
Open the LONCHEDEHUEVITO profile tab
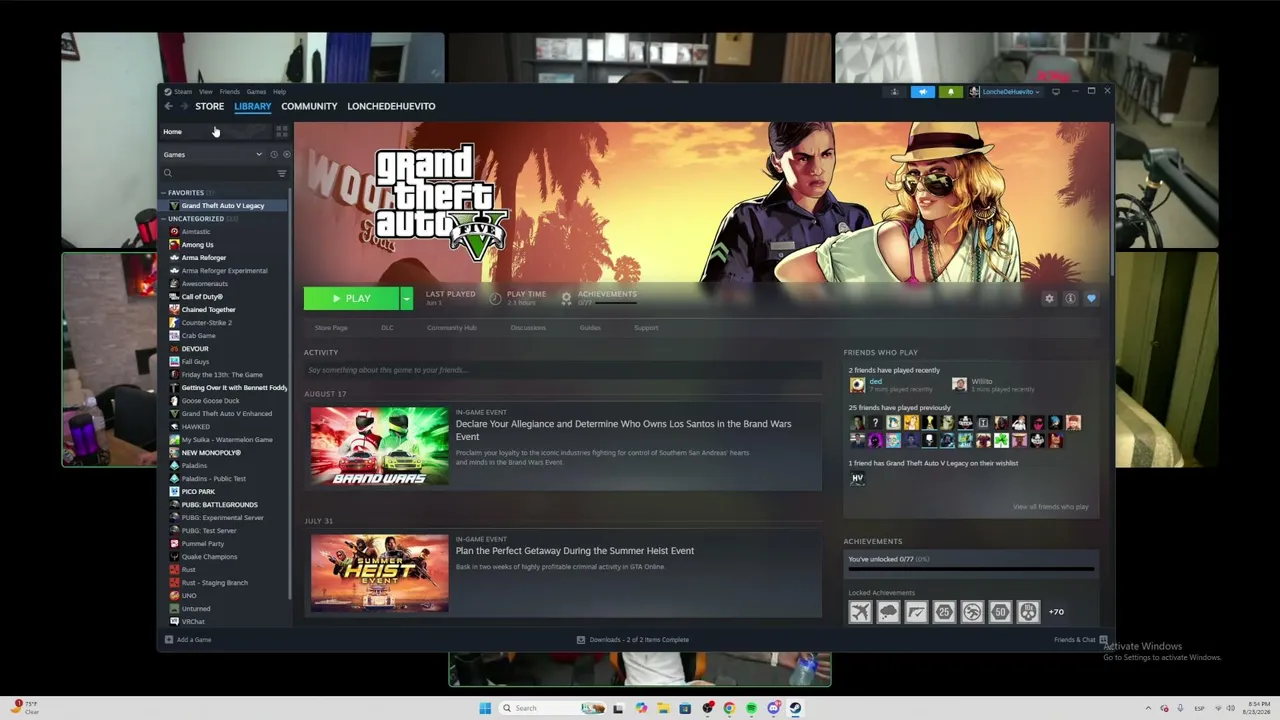click(x=391, y=106)
